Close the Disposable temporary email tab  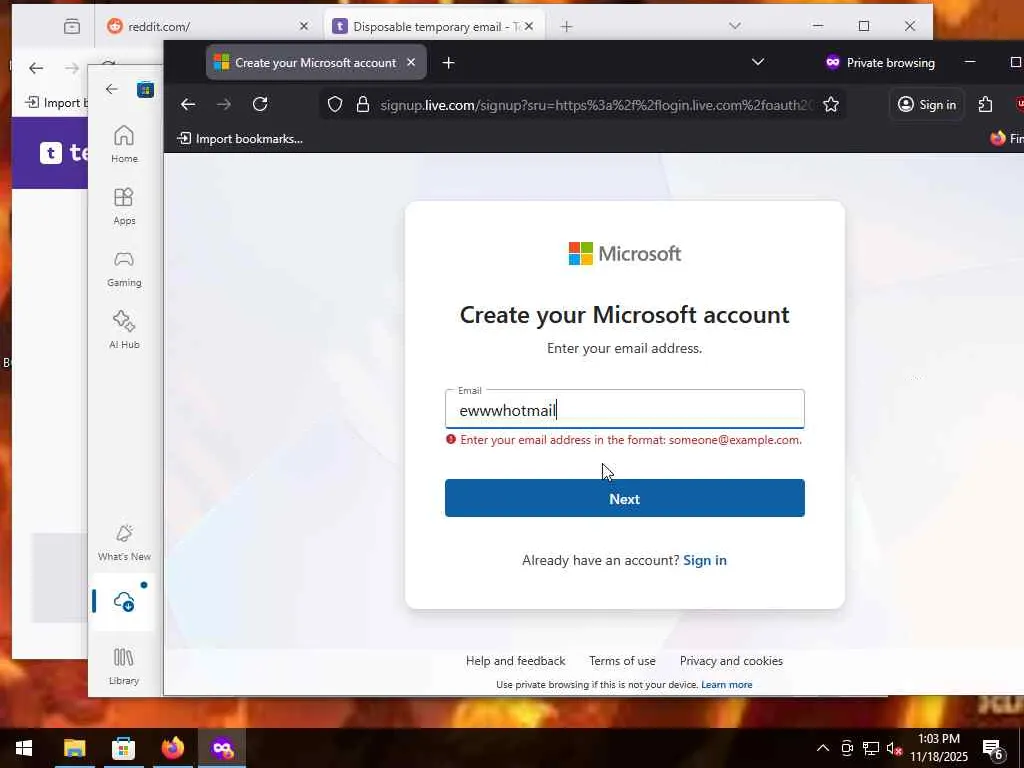[x=529, y=26]
